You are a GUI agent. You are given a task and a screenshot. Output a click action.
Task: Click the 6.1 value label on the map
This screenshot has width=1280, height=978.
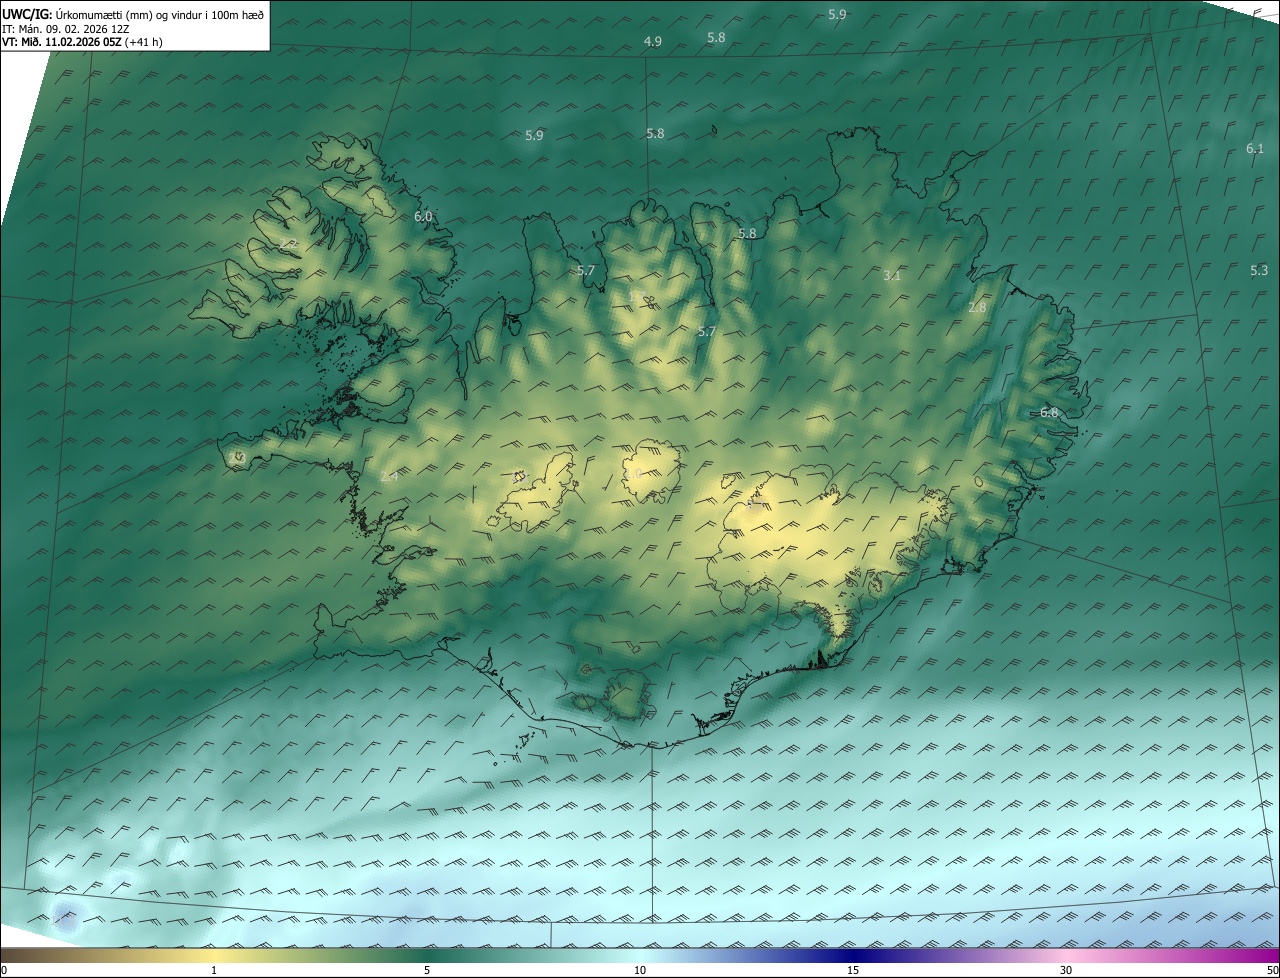(x=1255, y=148)
